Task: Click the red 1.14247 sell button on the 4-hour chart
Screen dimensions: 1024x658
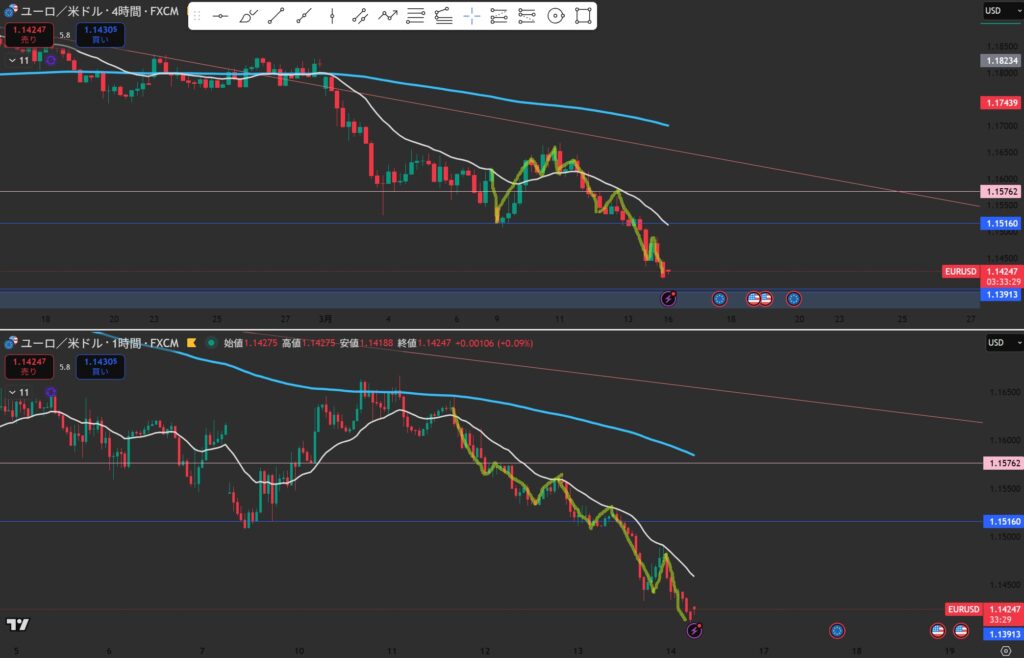Action: click(x=27, y=34)
